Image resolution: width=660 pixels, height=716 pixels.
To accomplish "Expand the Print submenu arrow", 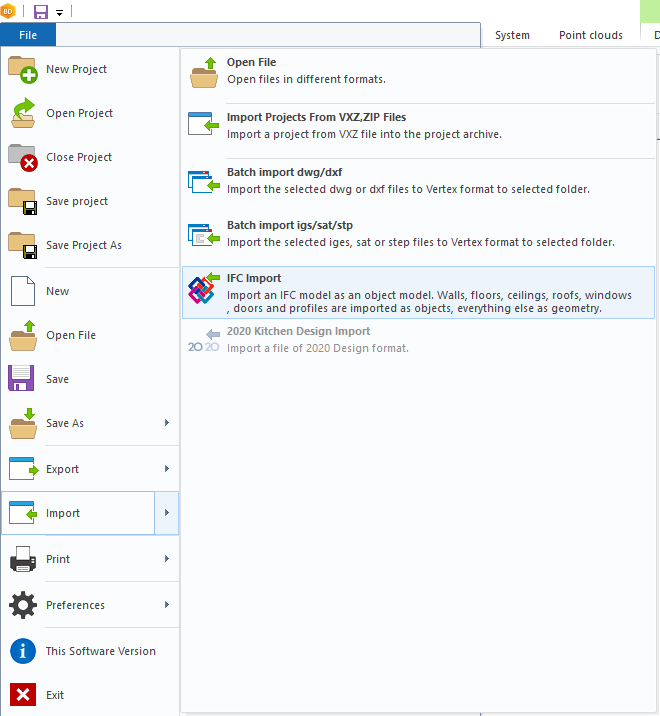I will (x=167, y=558).
